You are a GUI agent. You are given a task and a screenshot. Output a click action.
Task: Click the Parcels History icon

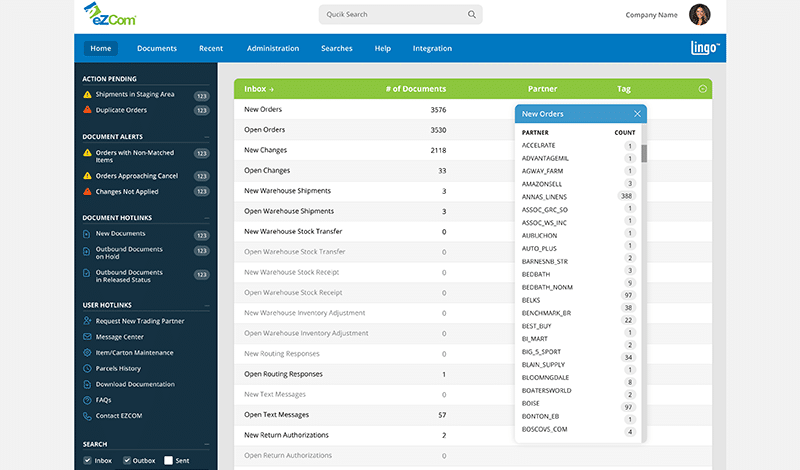pyautogui.click(x=88, y=369)
